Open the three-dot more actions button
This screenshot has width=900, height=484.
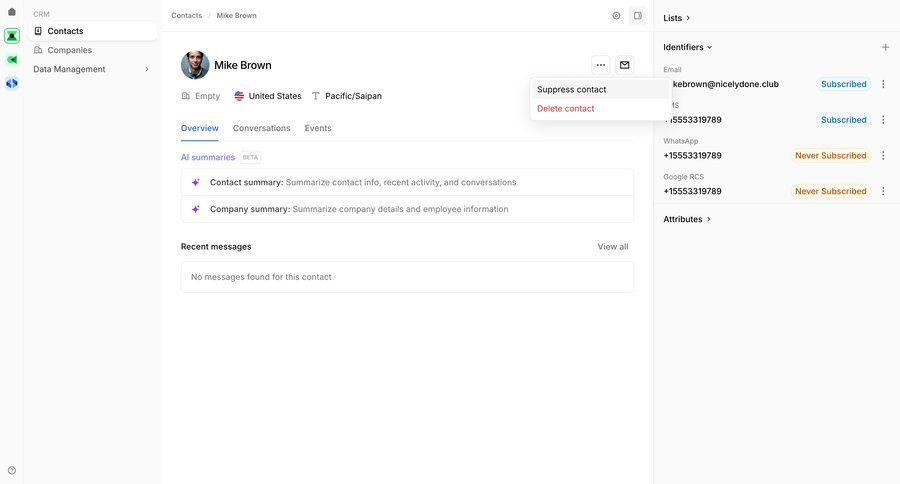click(x=600, y=65)
